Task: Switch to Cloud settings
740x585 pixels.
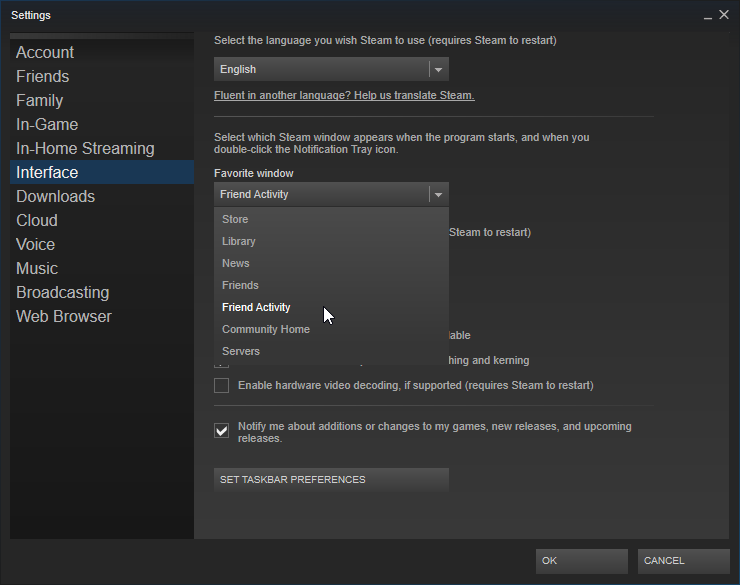Action: tap(102, 220)
